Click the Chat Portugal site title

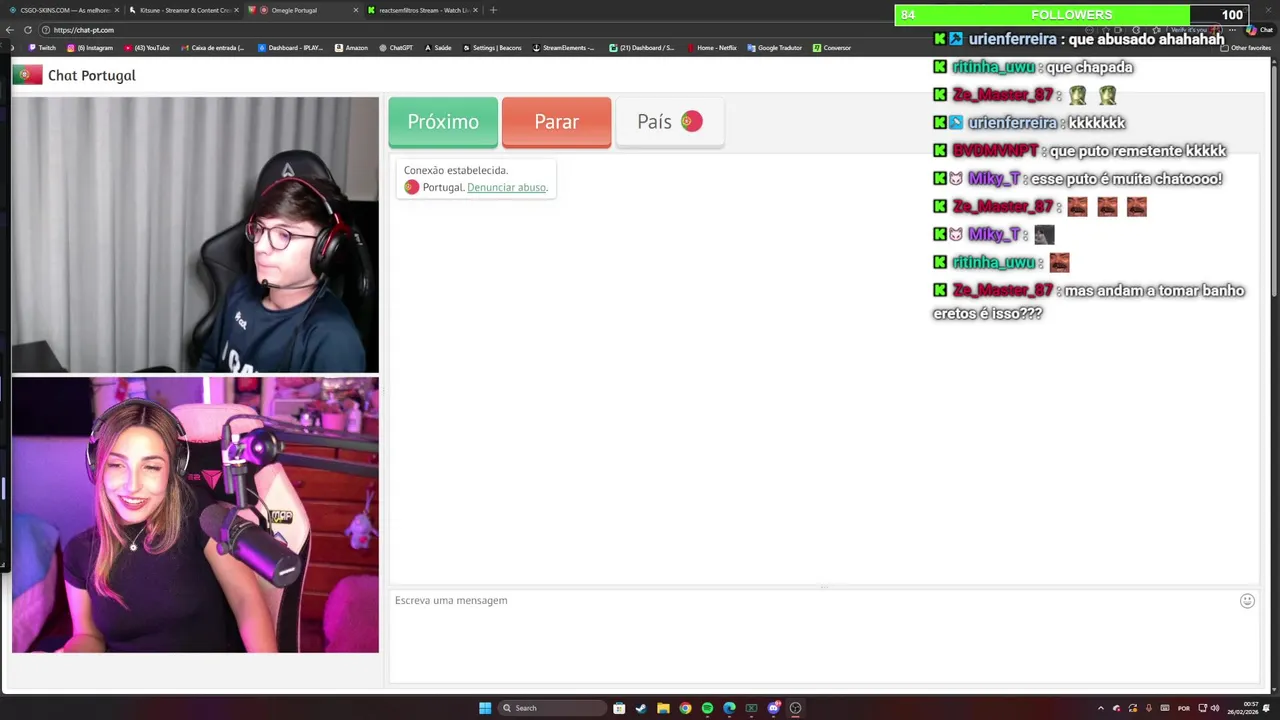click(x=91, y=75)
